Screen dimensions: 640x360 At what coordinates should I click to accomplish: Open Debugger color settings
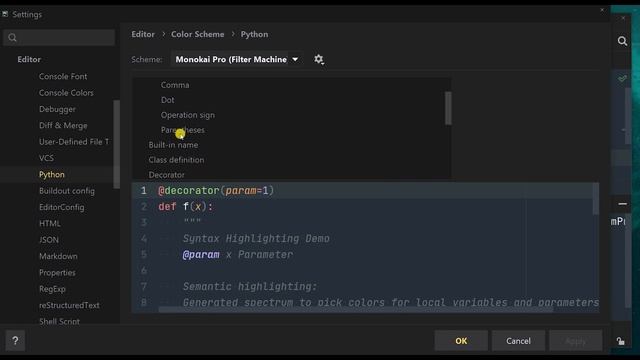(57, 109)
